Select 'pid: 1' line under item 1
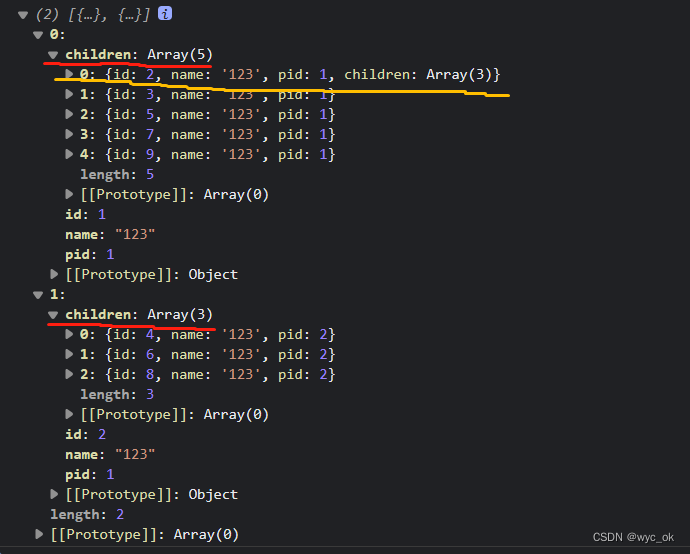Viewport: 690px width, 554px height. click(90, 474)
